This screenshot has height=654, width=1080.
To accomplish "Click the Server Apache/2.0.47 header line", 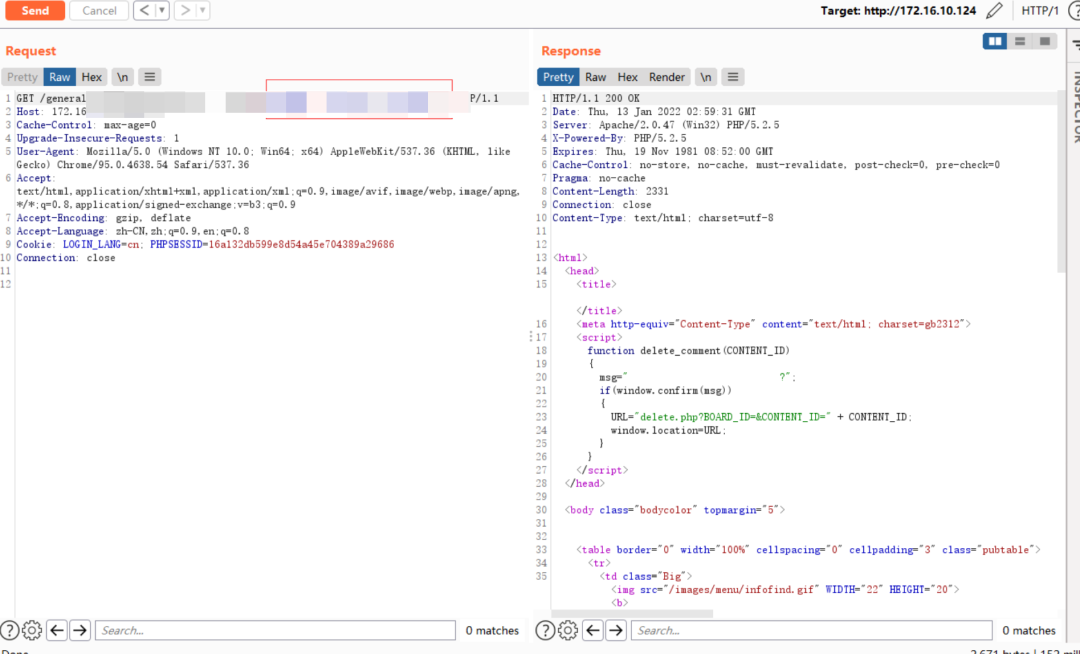I will [666, 125].
